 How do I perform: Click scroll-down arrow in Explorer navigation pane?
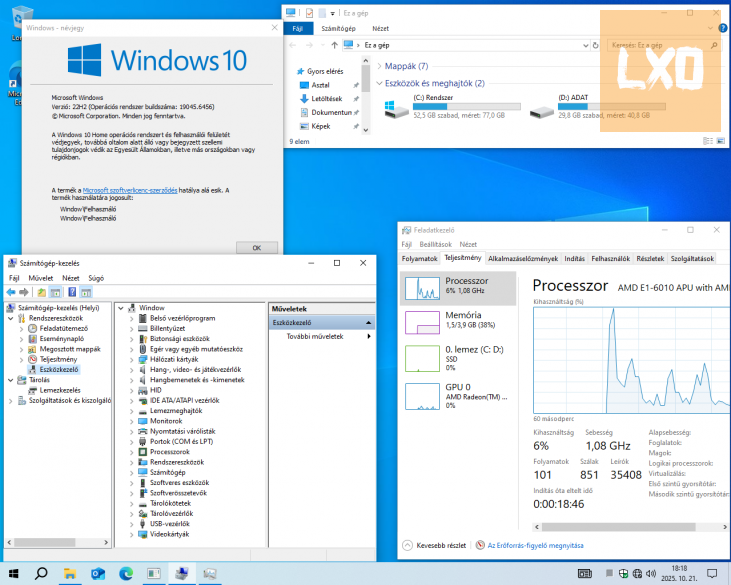click(x=366, y=130)
